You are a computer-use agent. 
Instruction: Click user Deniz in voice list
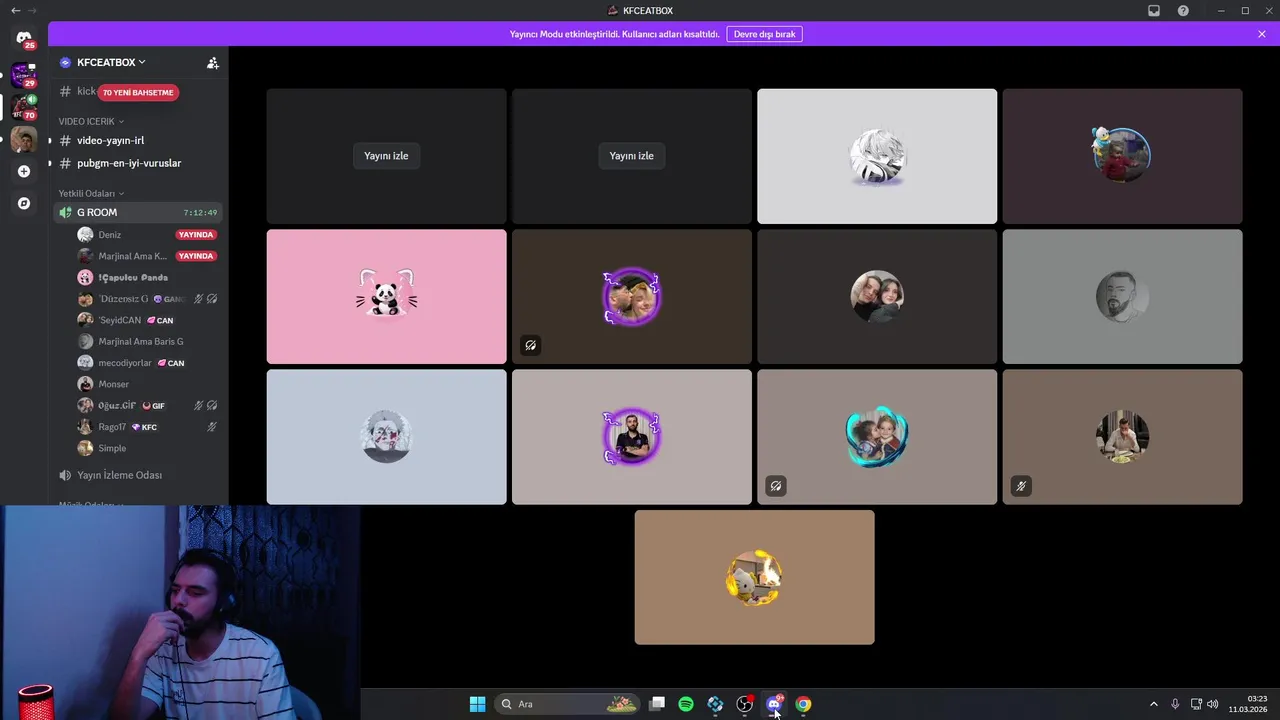pyautogui.click(x=109, y=235)
